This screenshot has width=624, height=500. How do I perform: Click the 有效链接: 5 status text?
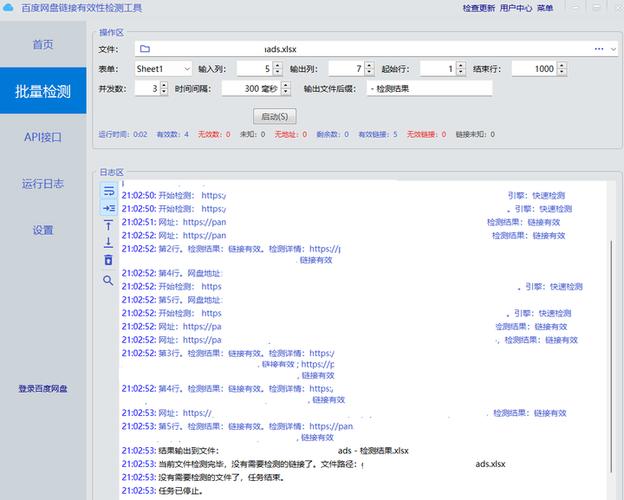click(x=378, y=135)
